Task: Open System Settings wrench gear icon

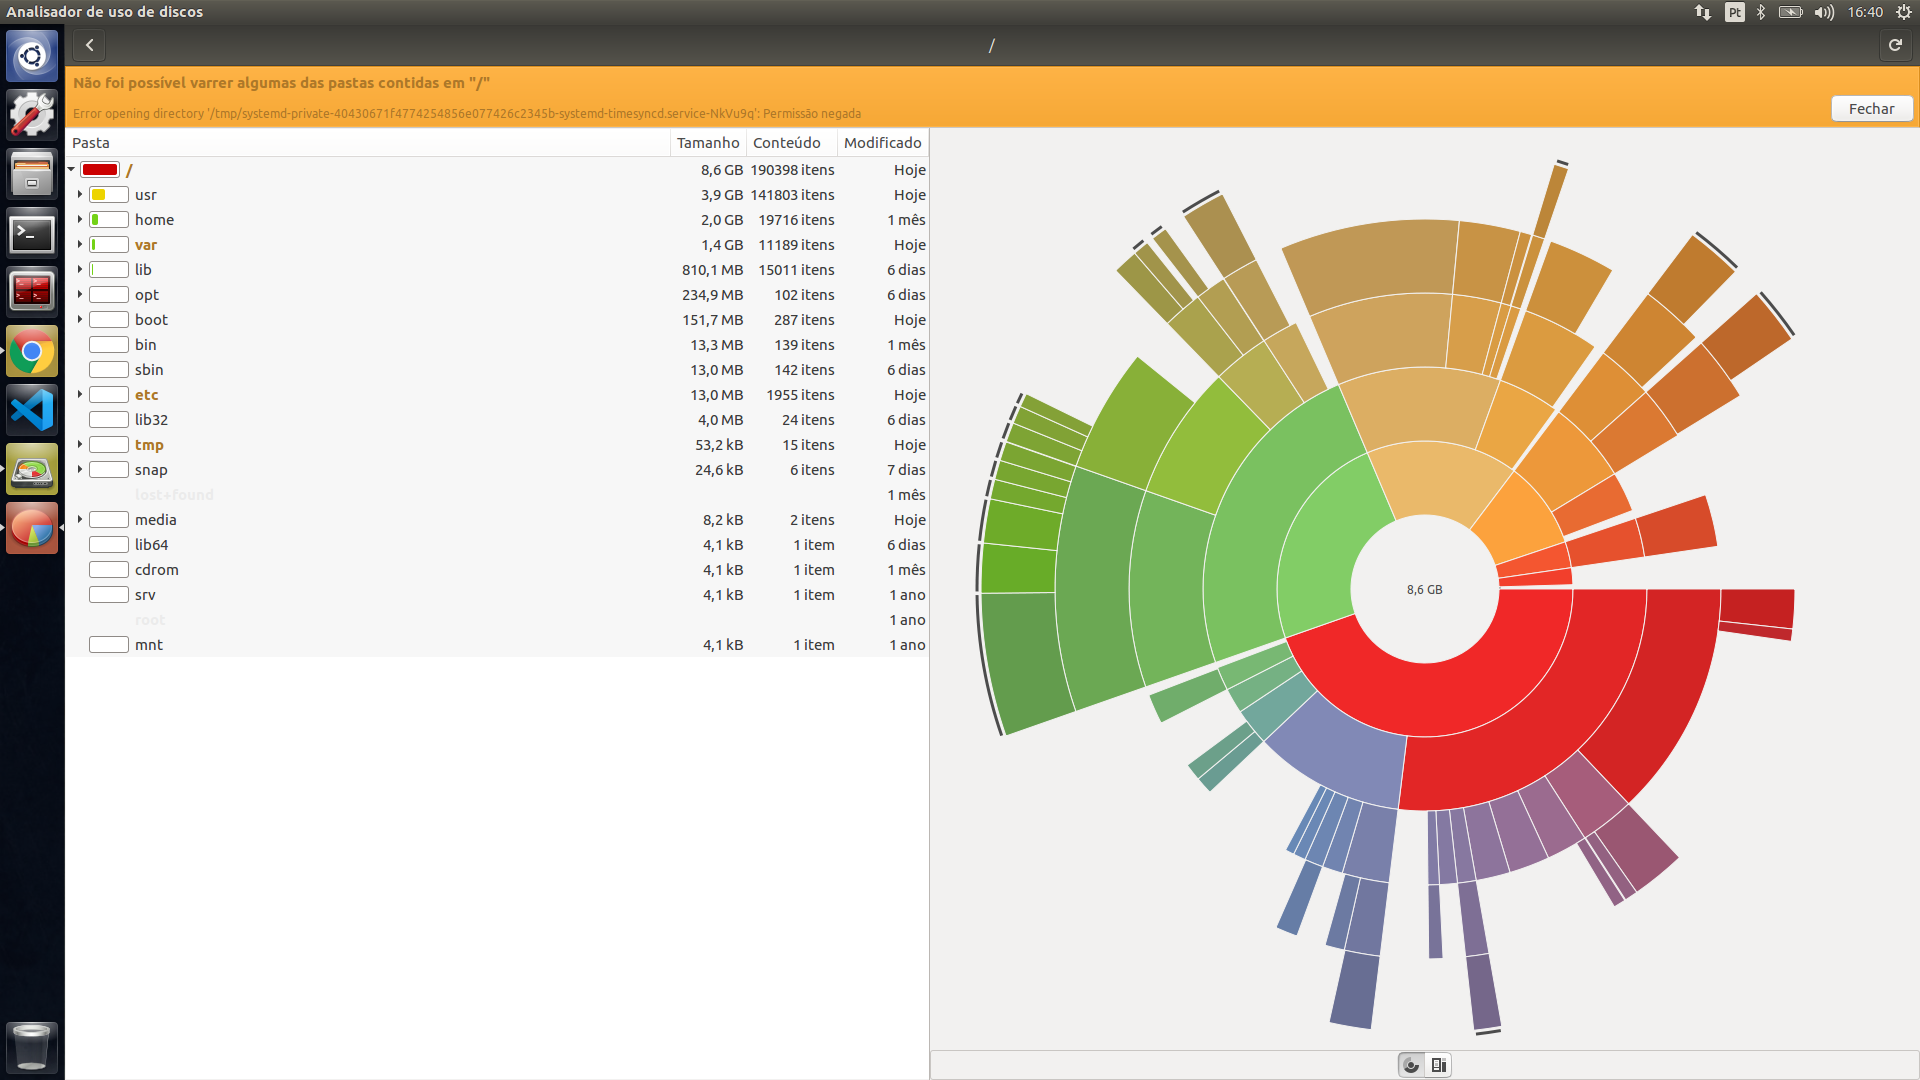Action: click(32, 115)
